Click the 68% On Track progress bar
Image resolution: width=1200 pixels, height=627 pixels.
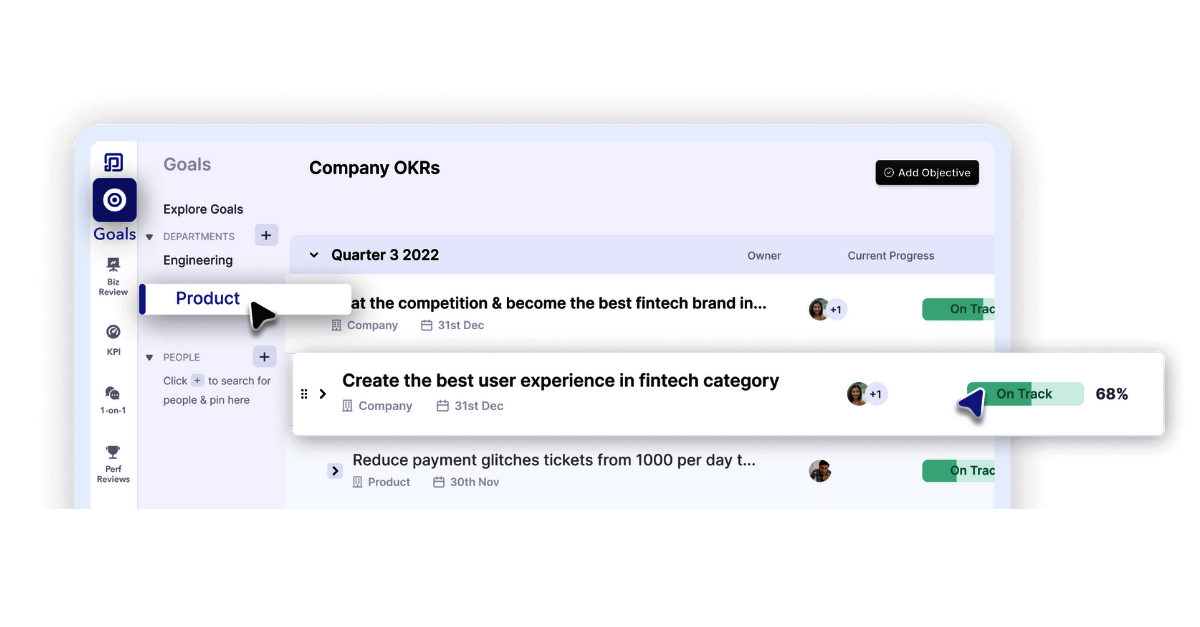click(1024, 393)
